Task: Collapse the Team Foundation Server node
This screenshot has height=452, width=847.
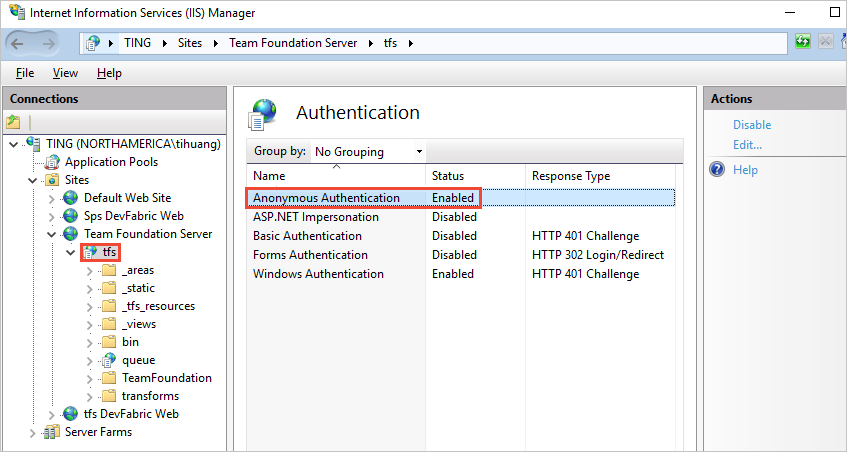Action: (52, 234)
